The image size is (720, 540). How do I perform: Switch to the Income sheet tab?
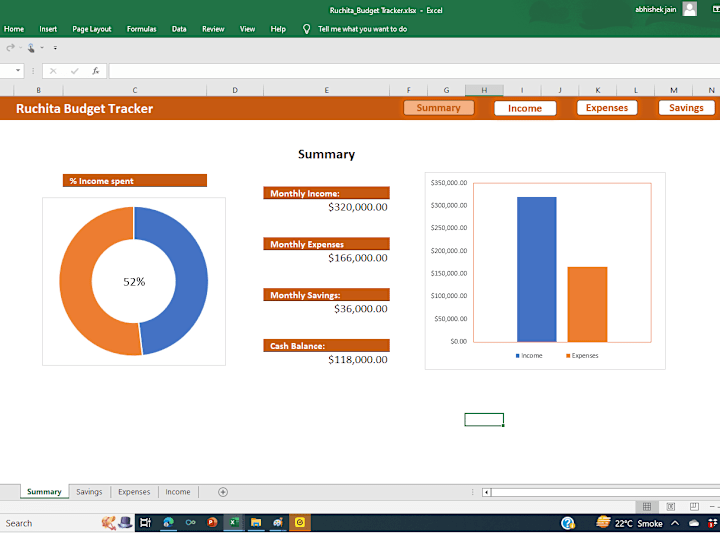point(178,492)
